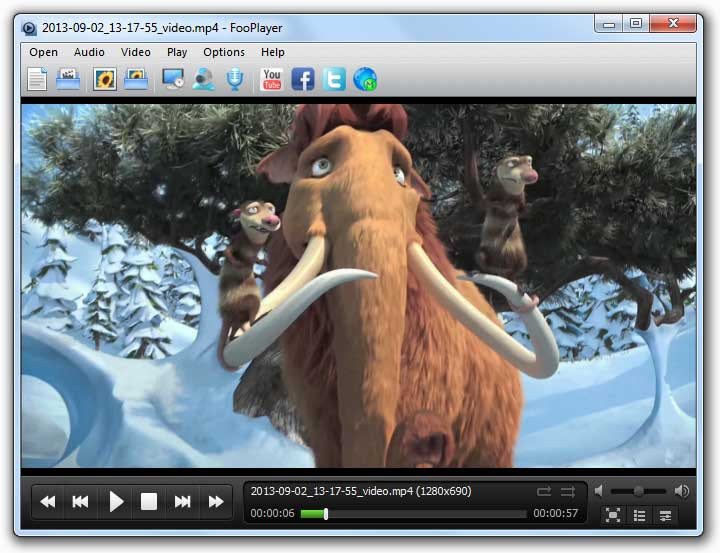Open the Help menu
The height and width of the screenshot is (553, 720).
tap(273, 52)
